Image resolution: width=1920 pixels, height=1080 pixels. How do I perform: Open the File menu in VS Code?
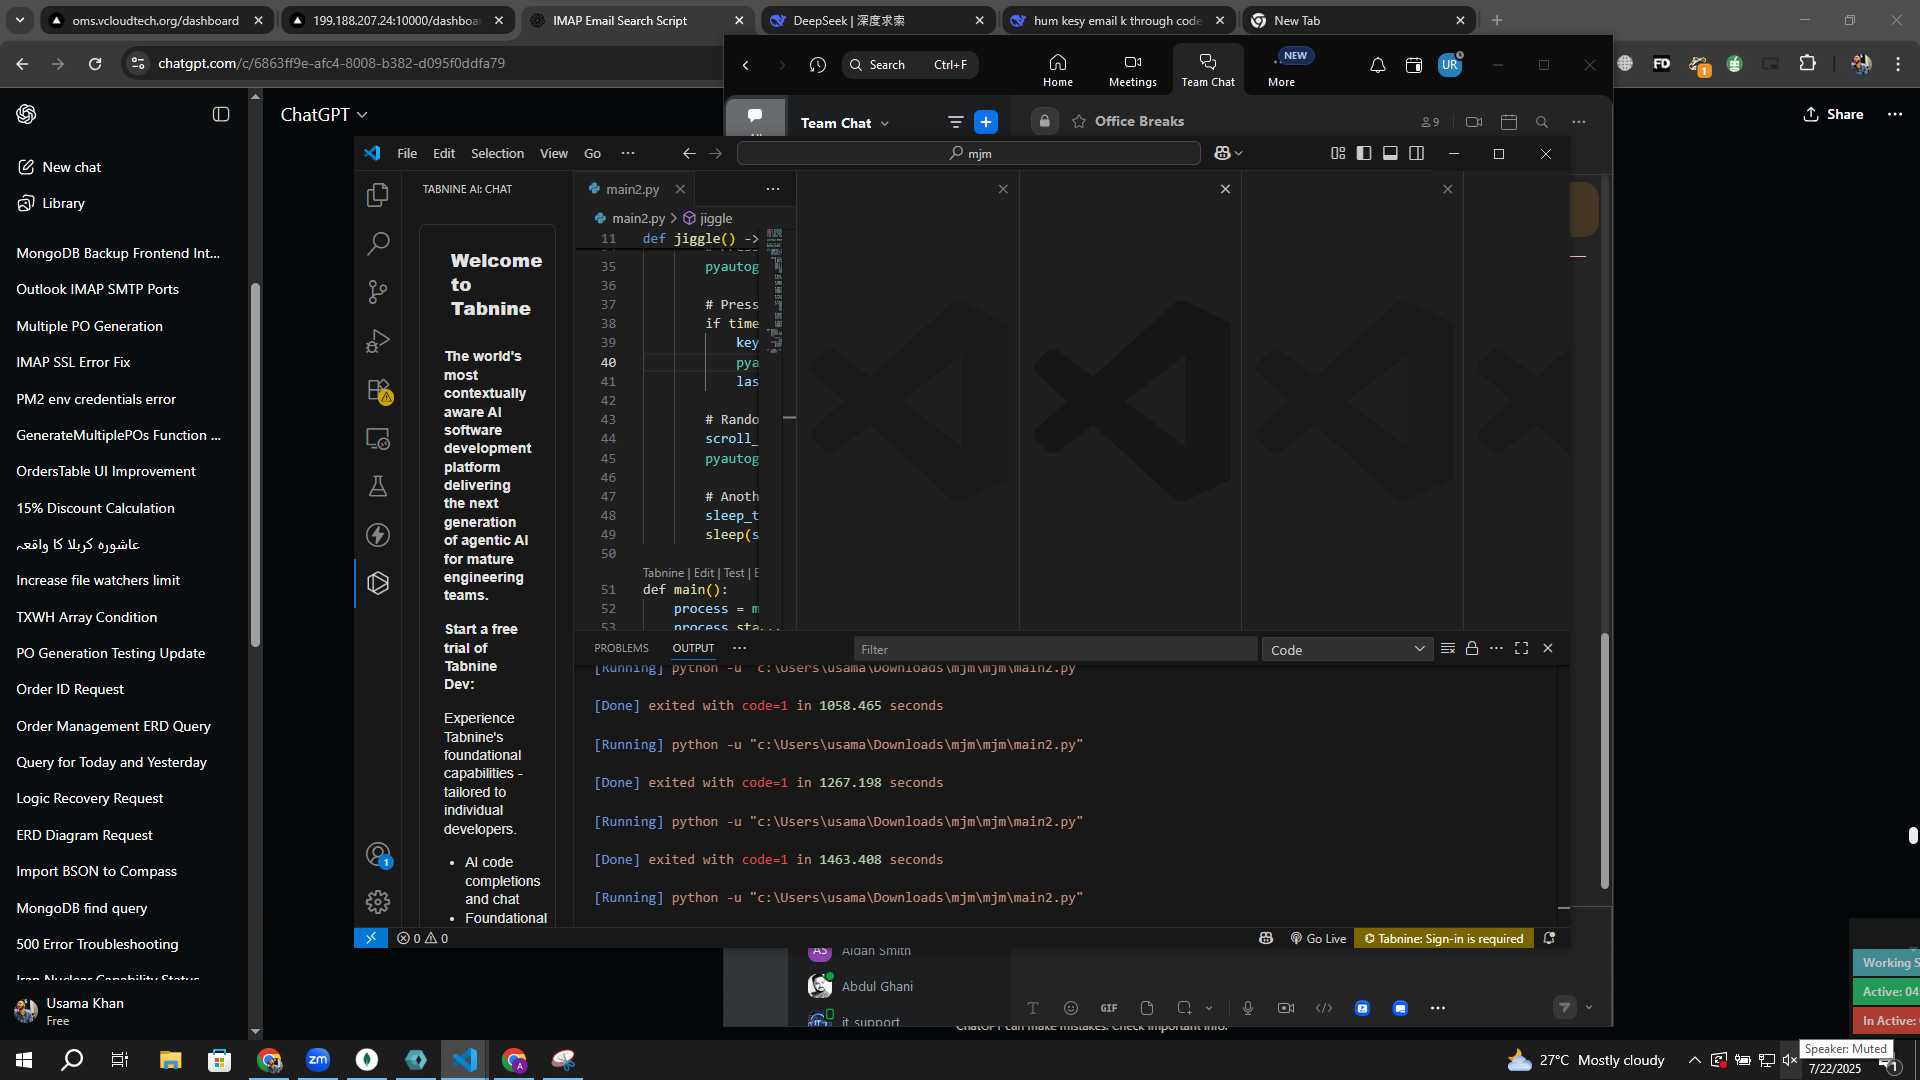(x=407, y=153)
